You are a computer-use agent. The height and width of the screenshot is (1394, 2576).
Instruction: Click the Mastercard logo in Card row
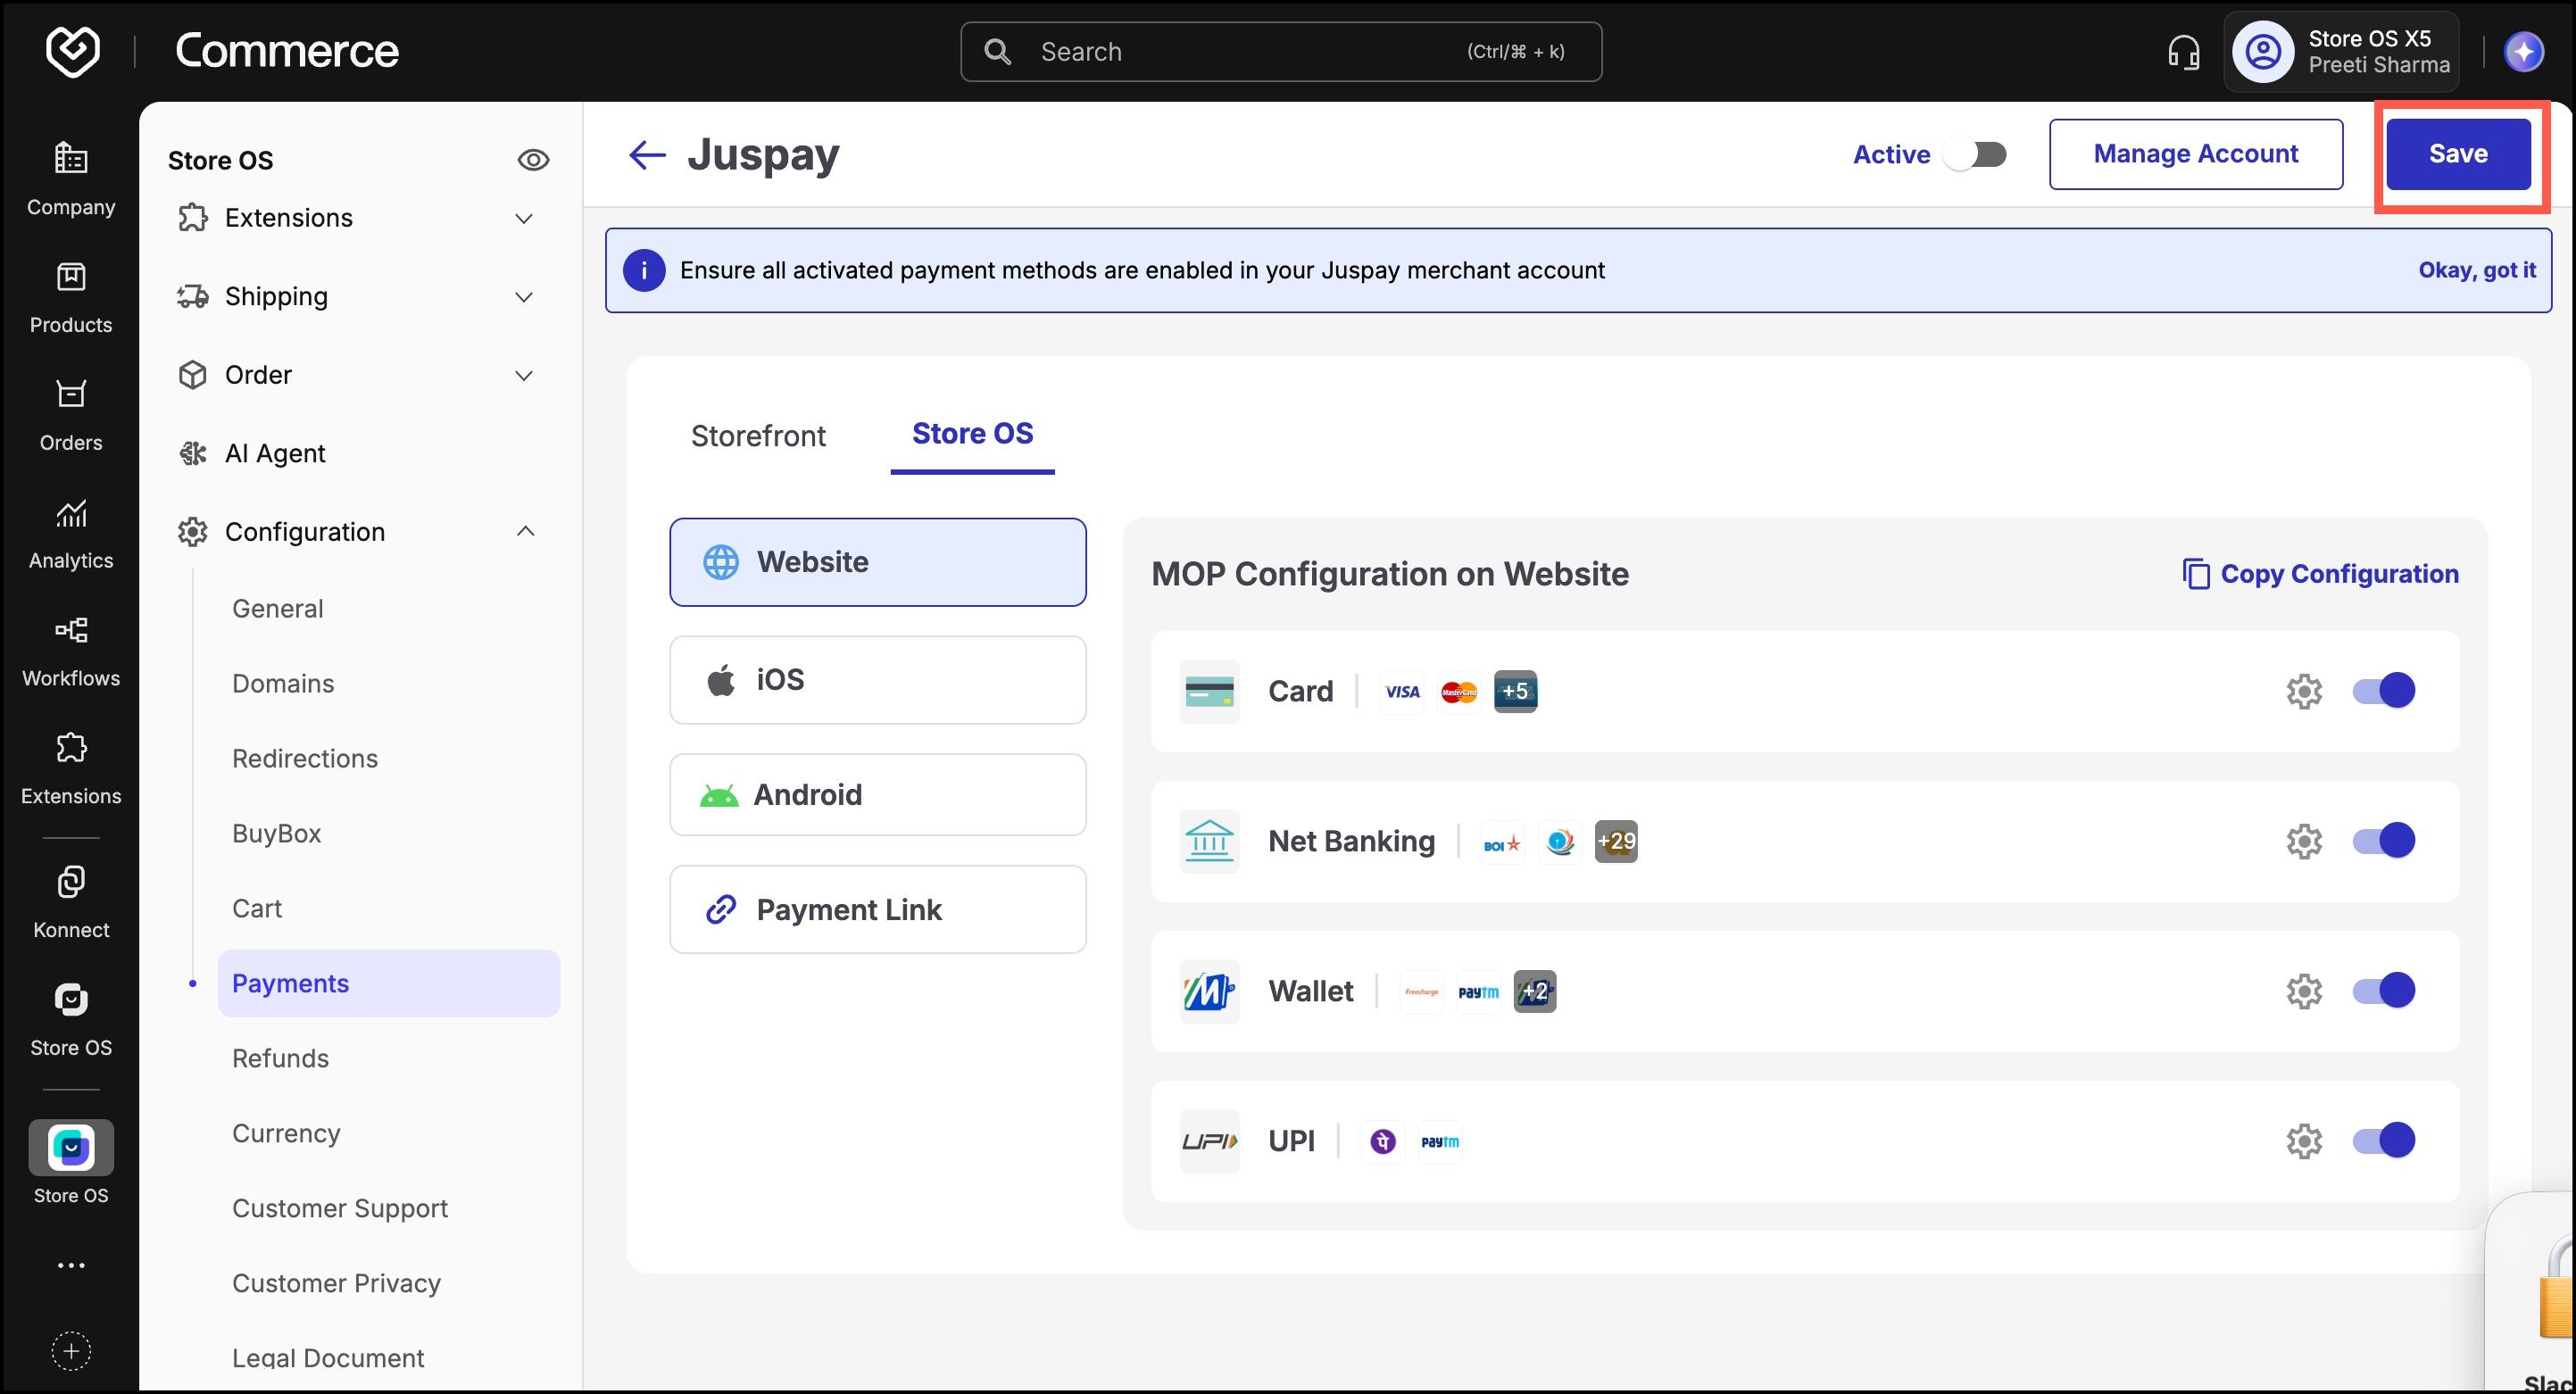[x=1459, y=691]
